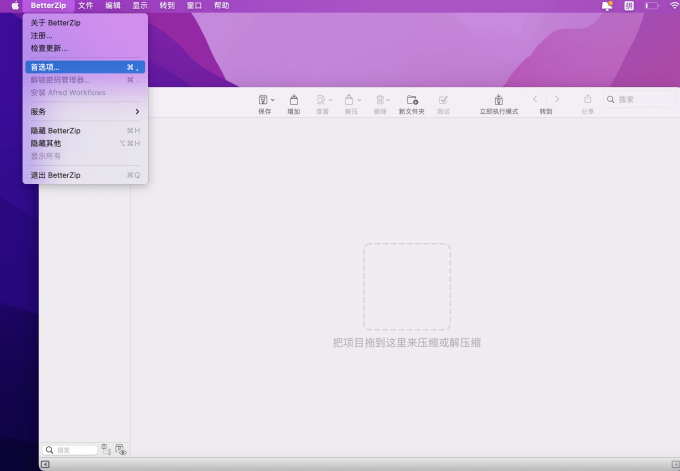The width and height of the screenshot is (680, 471).
Task: Click the View (查看) magnifier icon
Action: pos(321,100)
